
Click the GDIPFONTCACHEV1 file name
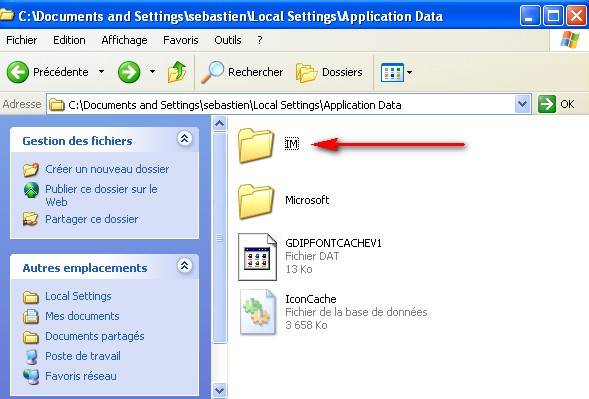[333, 243]
